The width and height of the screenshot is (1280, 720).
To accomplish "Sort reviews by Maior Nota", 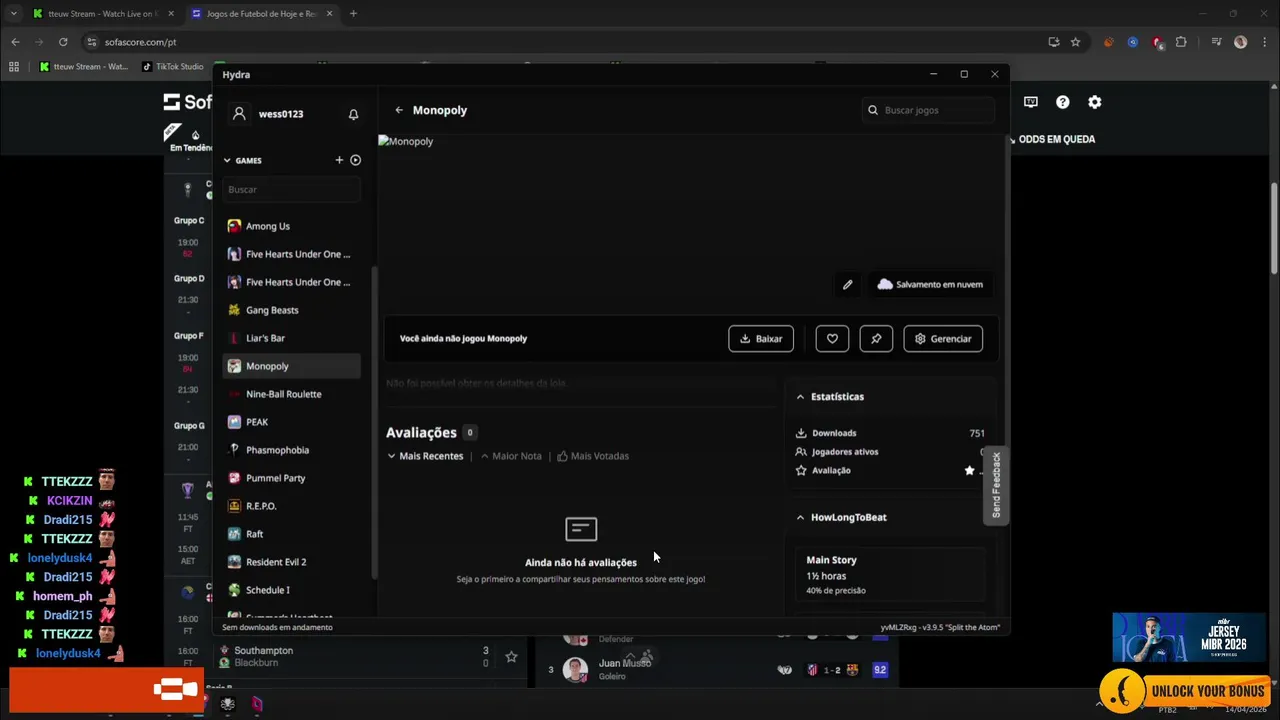I will (x=511, y=456).
